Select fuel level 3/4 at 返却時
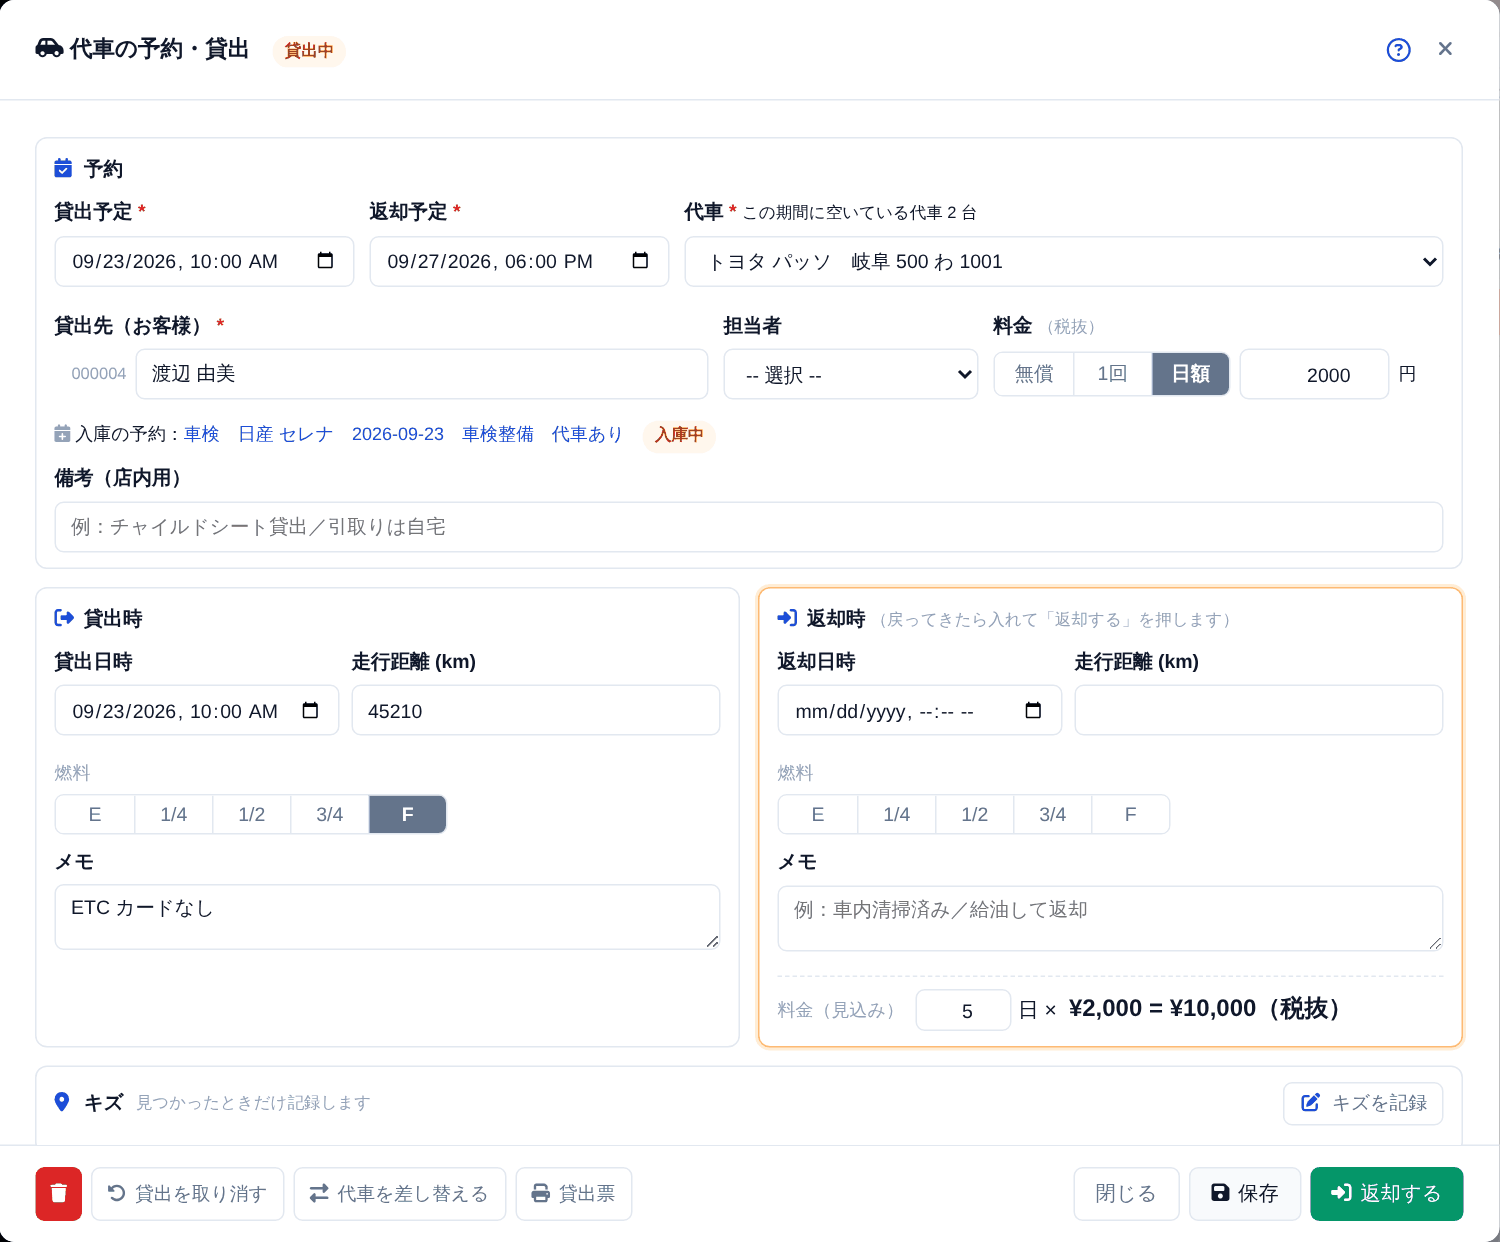This screenshot has width=1500, height=1242. 1053,815
